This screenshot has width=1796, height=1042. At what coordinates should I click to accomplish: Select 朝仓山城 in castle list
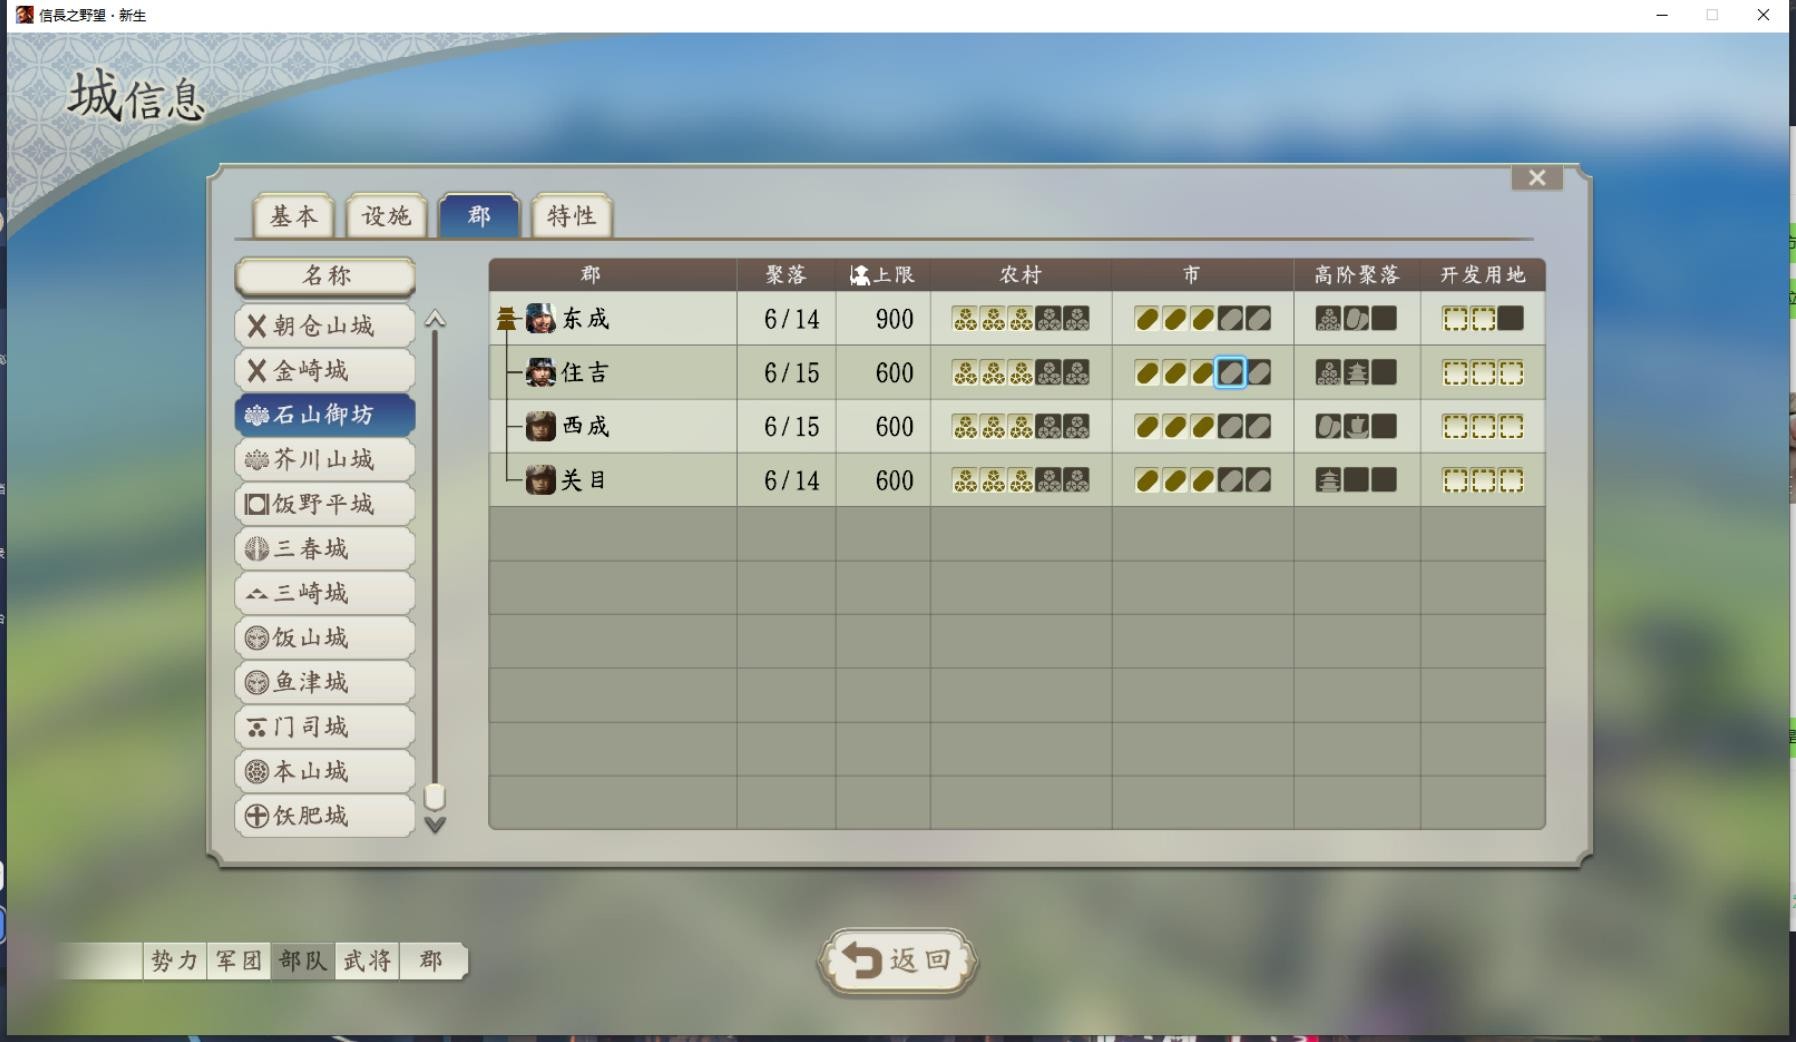coord(326,326)
